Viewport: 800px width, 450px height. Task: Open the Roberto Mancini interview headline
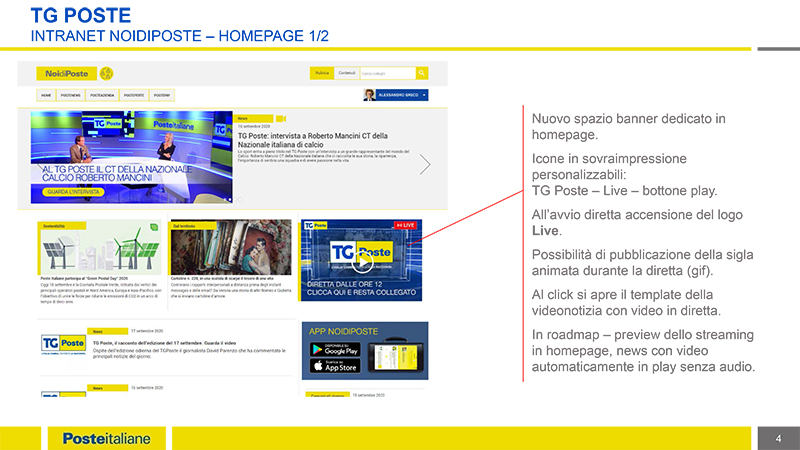point(313,140)
